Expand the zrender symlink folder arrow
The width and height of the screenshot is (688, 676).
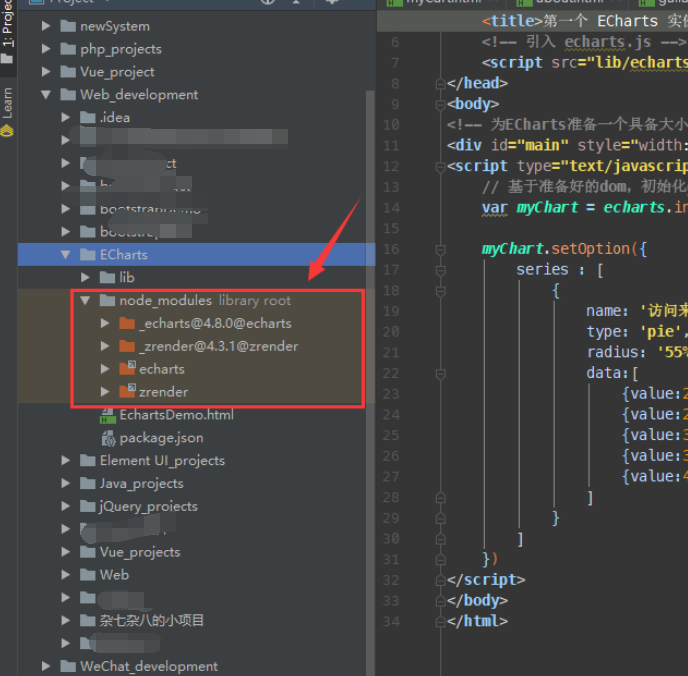tap(105, 392)
